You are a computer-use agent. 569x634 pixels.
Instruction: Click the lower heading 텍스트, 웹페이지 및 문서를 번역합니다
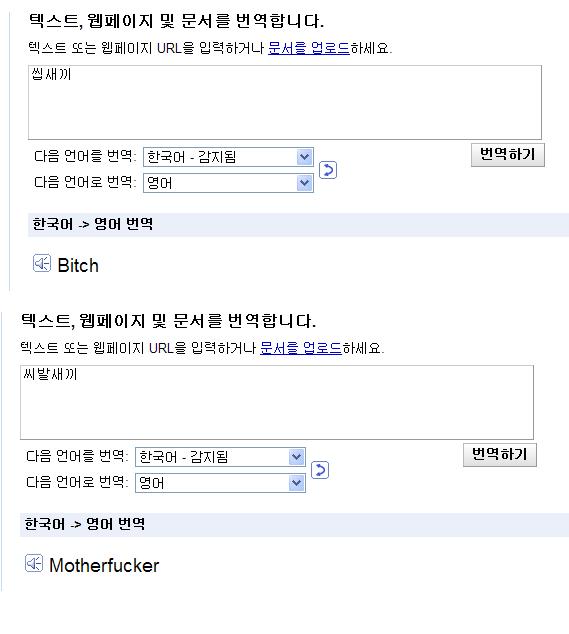pyautogui.click(x=169, y=321)
